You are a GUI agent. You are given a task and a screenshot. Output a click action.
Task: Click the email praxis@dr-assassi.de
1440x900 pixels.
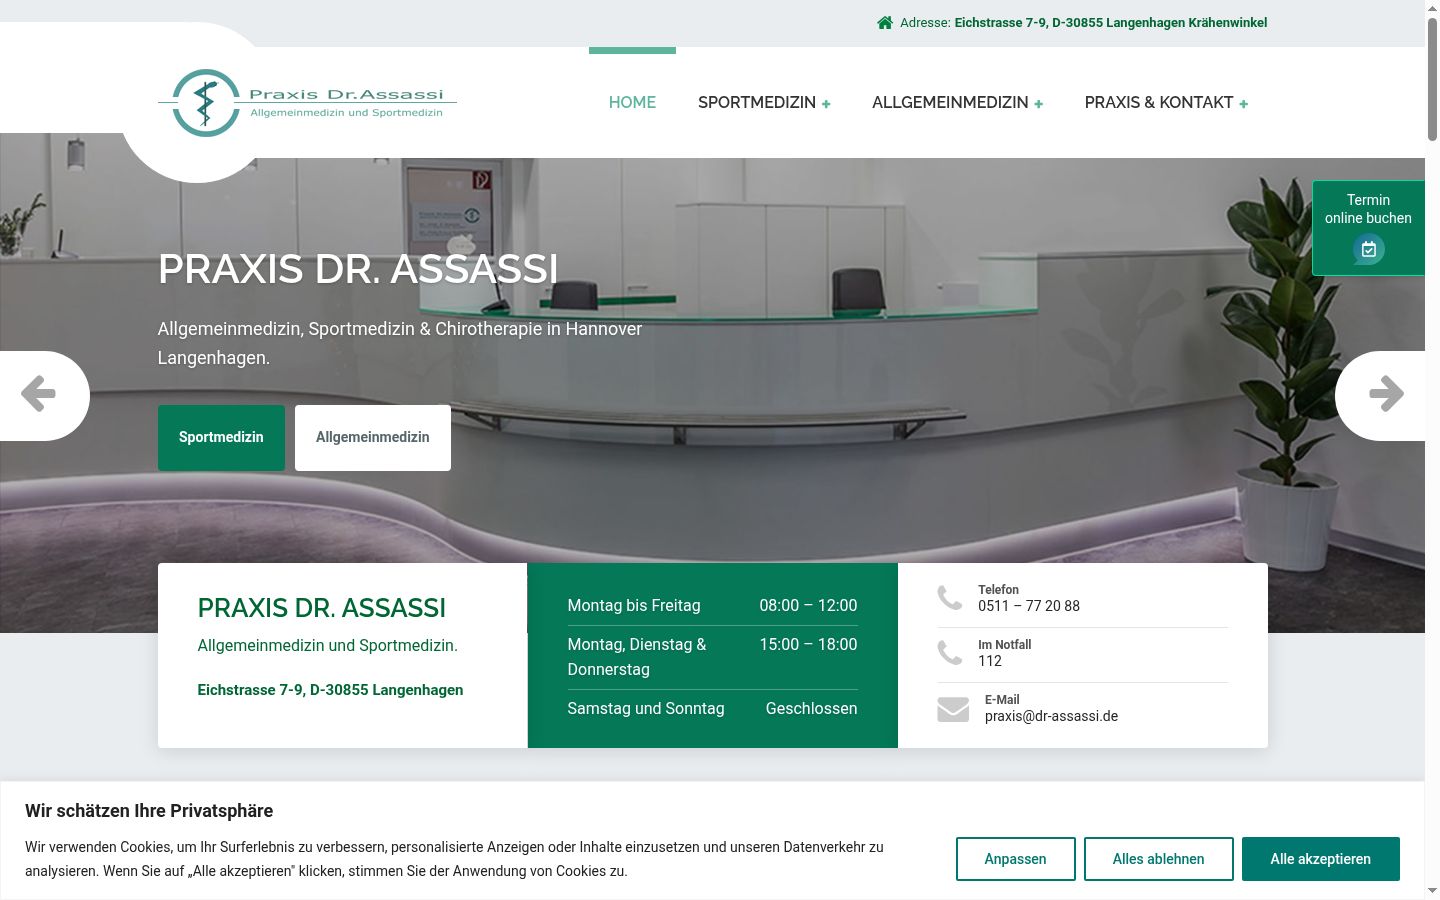click(x=1051, y=716)
